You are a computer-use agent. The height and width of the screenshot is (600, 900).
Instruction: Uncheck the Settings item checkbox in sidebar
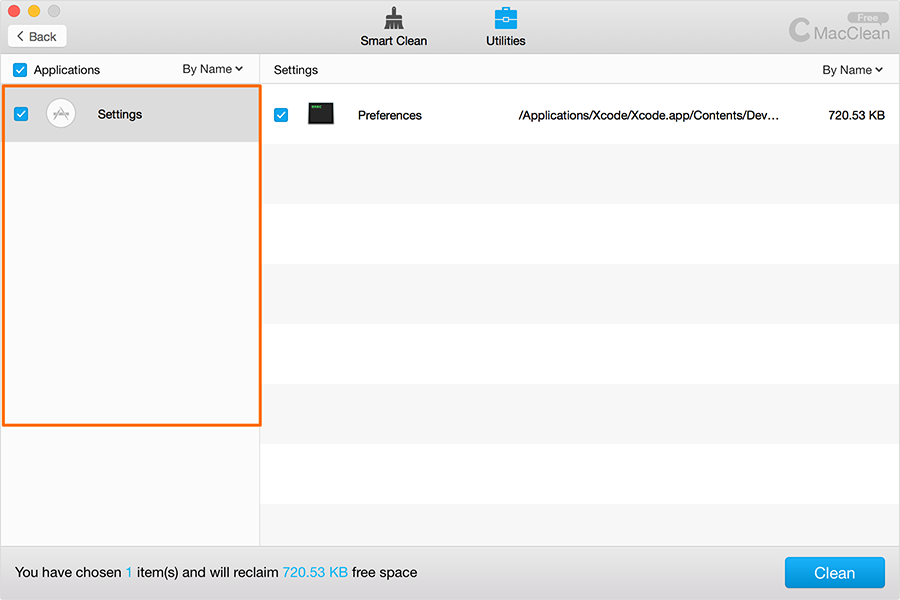[21, 114]
